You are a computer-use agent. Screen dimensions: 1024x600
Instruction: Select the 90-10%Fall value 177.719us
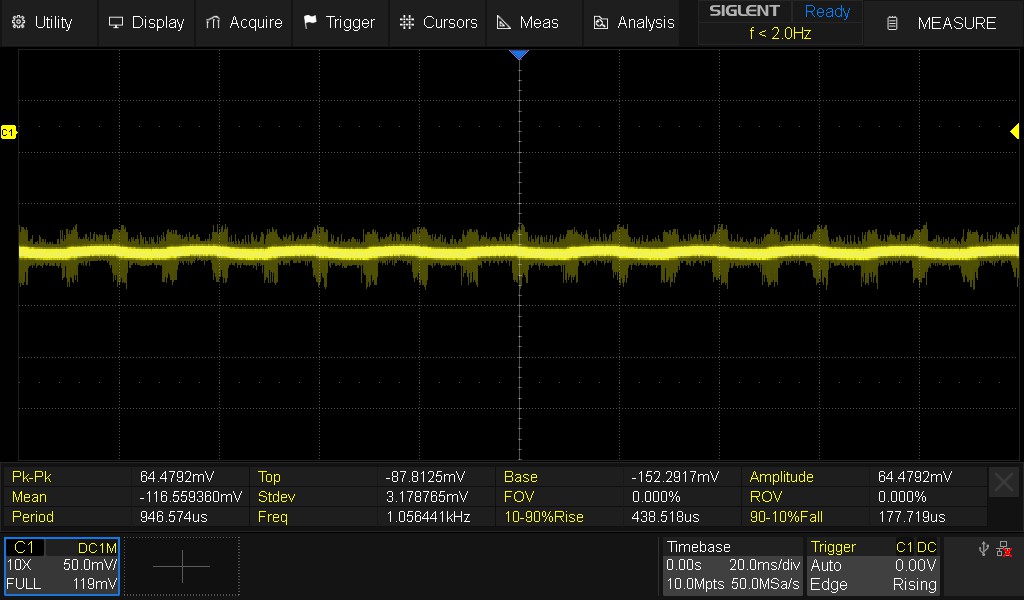[x=911, y=517]
